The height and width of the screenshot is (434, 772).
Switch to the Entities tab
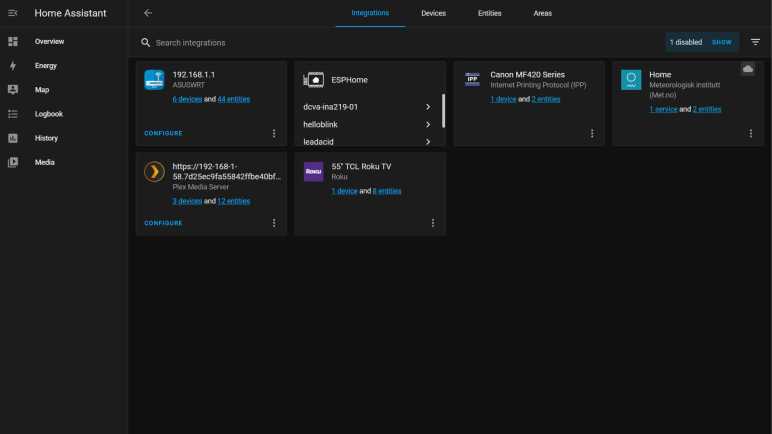[489, 13]
